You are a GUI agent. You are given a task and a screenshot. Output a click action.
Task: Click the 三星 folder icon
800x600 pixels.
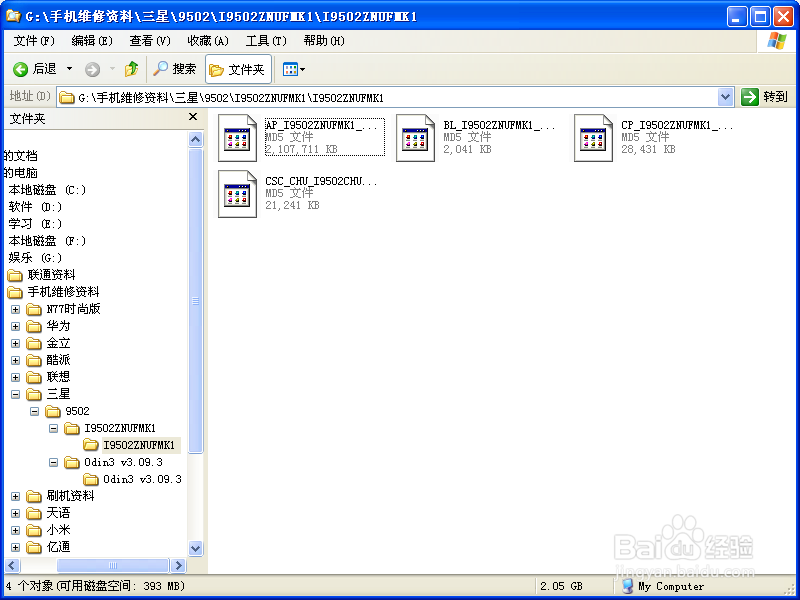pyautogui.click(x=34, y=394)
